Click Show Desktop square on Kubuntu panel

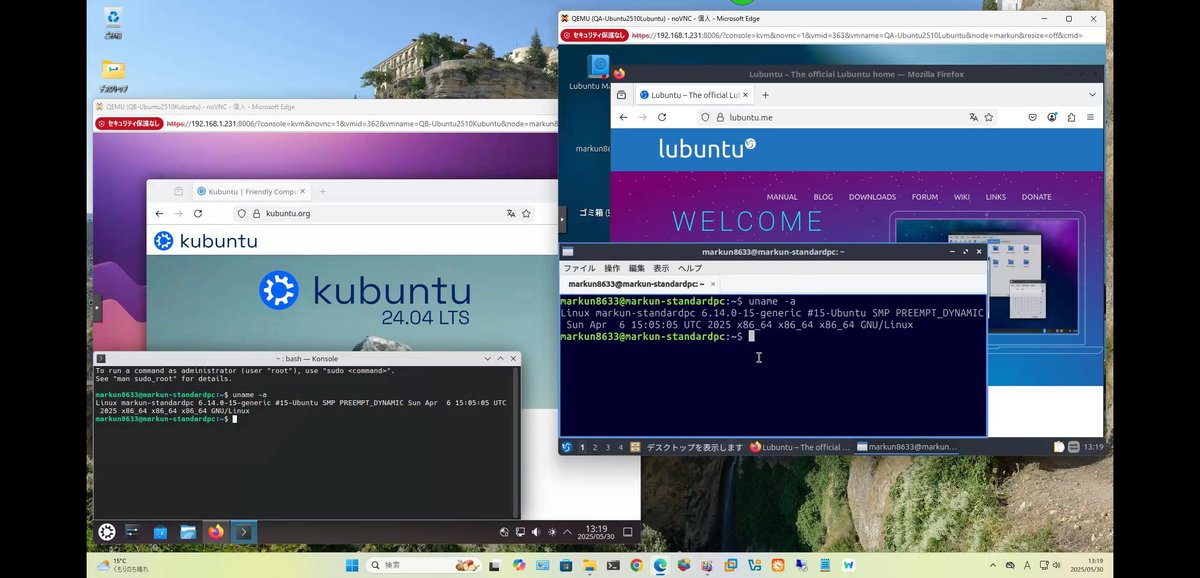(627, 532)
